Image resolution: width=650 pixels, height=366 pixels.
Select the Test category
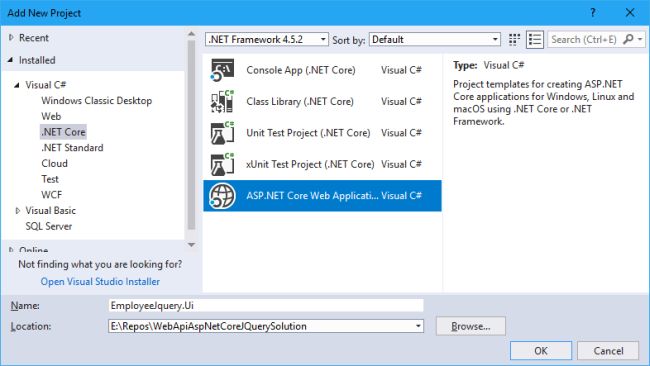tap(50, 179)
